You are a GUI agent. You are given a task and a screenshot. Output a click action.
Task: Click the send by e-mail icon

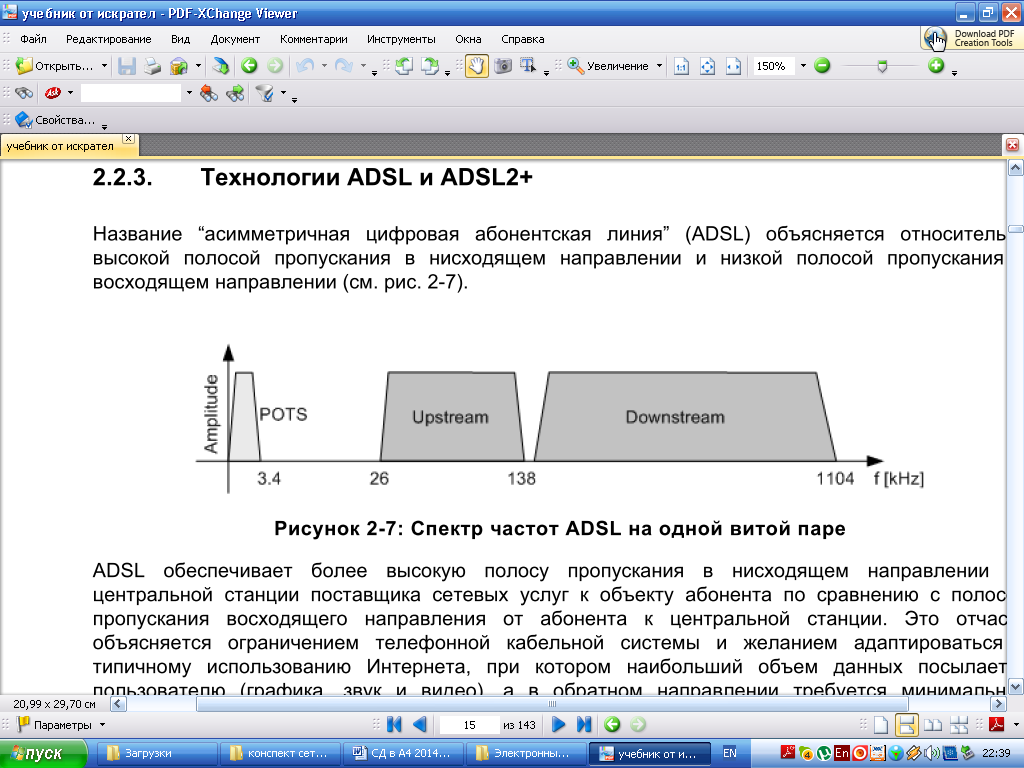click(x=179, y=66)
